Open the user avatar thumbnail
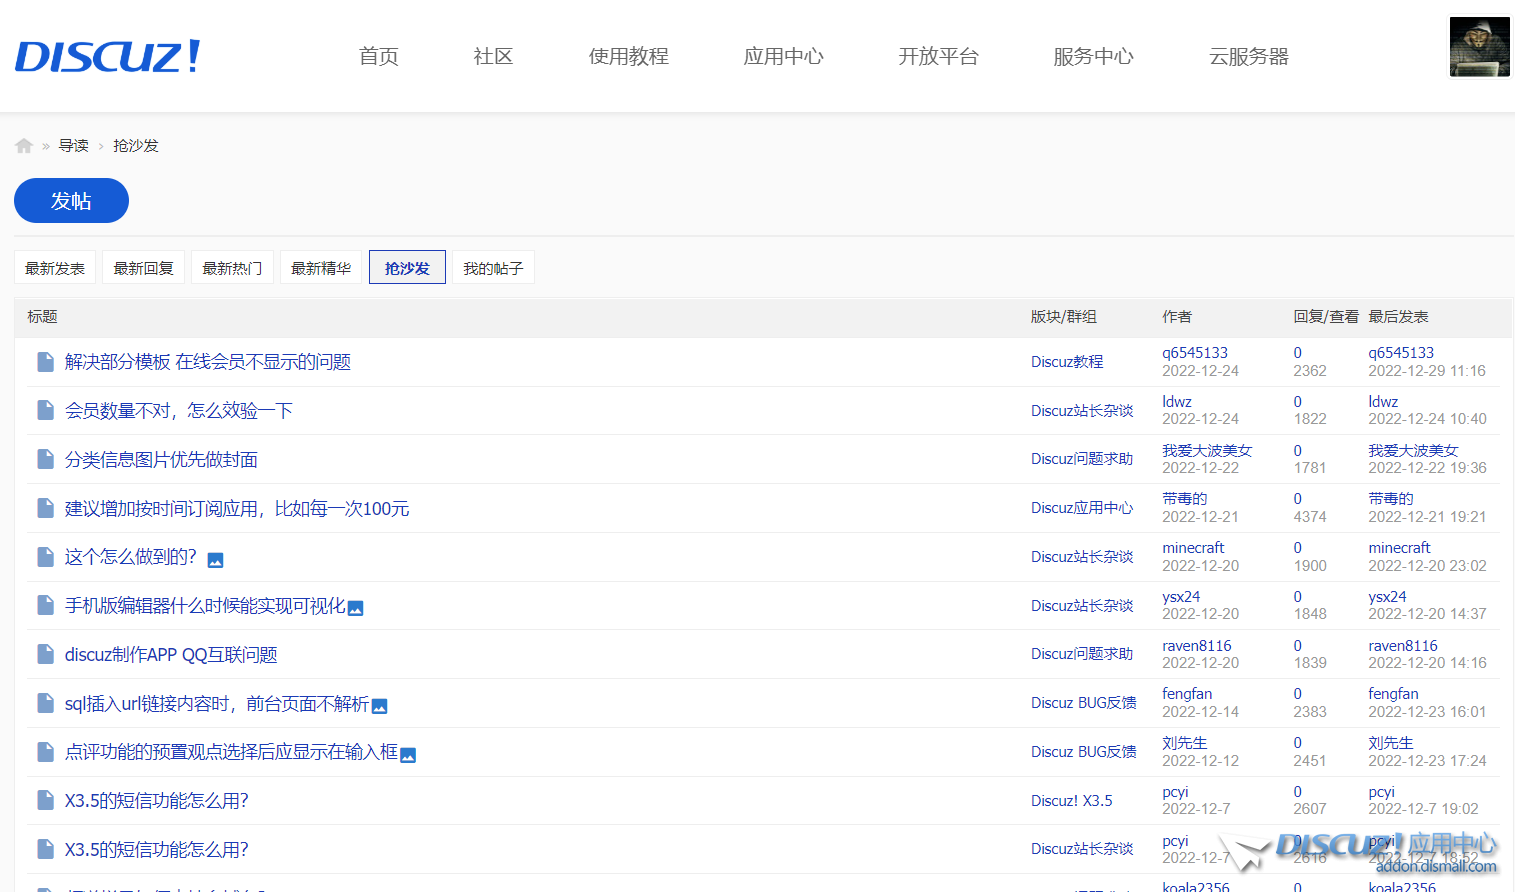The width and height of the screenshot is (1515, 892). tap(1479, 47)
